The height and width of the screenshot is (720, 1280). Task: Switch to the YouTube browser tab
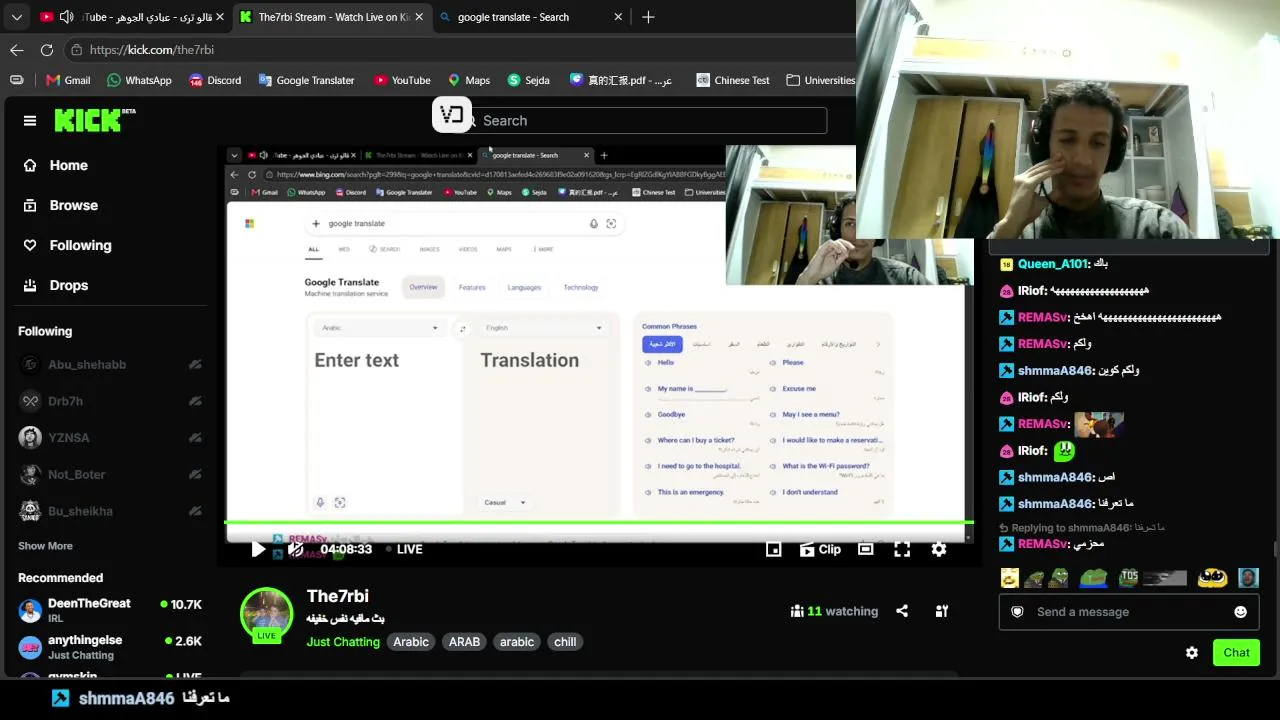(132, 17)
